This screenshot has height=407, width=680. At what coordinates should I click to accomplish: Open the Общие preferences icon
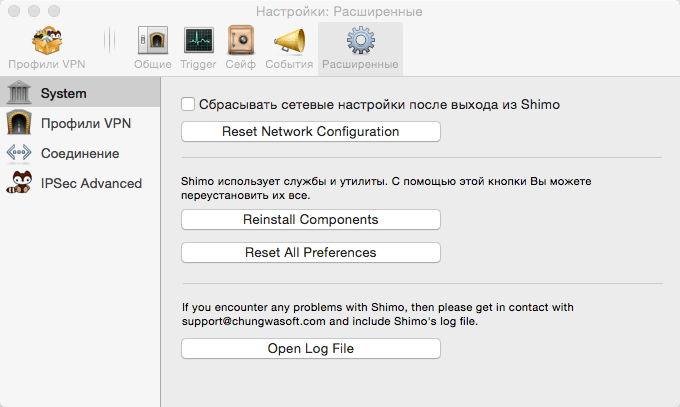coord(153,40)
